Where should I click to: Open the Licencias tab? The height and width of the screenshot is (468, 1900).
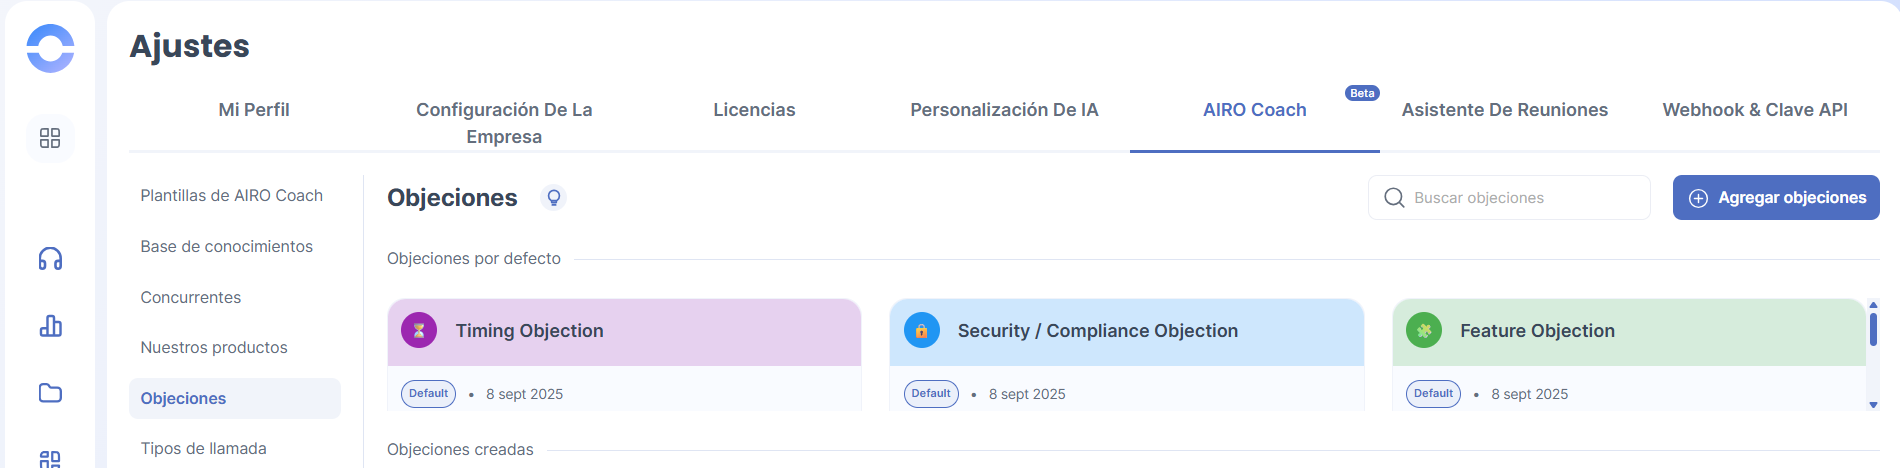coord(754,110)
